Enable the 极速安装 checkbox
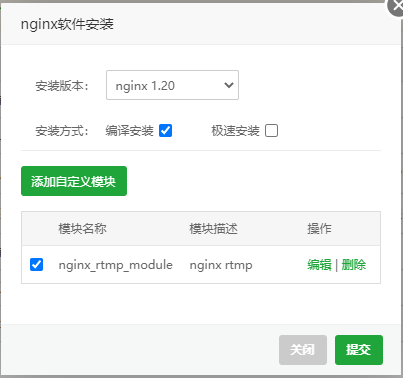This screenshot has width=403, height=378. [271, 131]
